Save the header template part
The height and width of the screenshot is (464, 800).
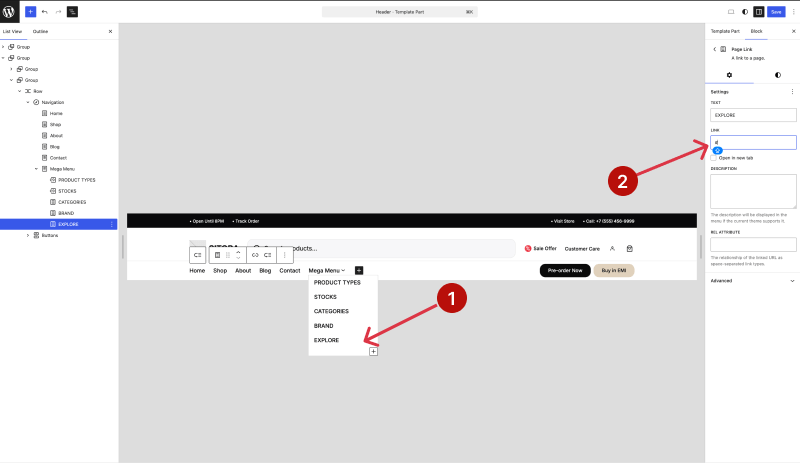[776, 11]
